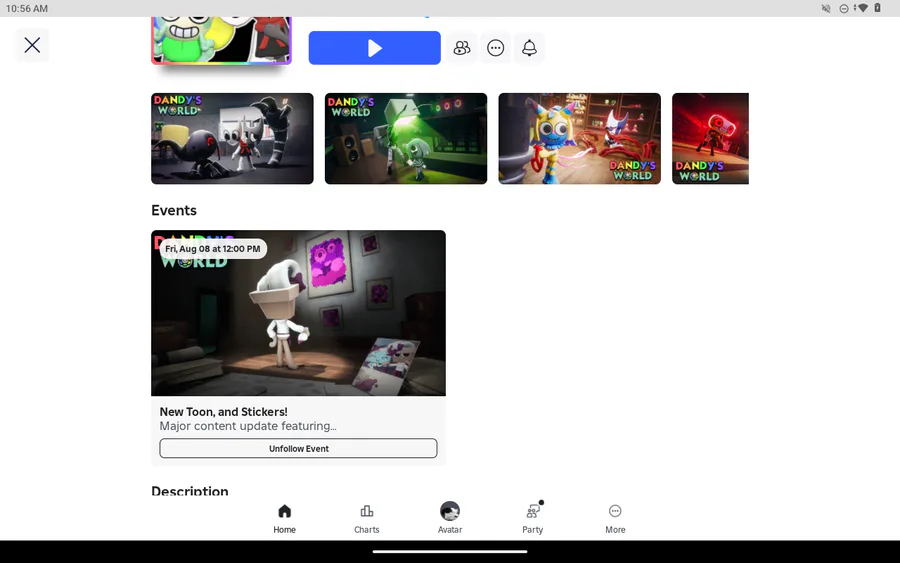The height and width of the screenshot is (563, 900).
Task: Tap the do-not-disturb status icon
Action: pos(844,8)
